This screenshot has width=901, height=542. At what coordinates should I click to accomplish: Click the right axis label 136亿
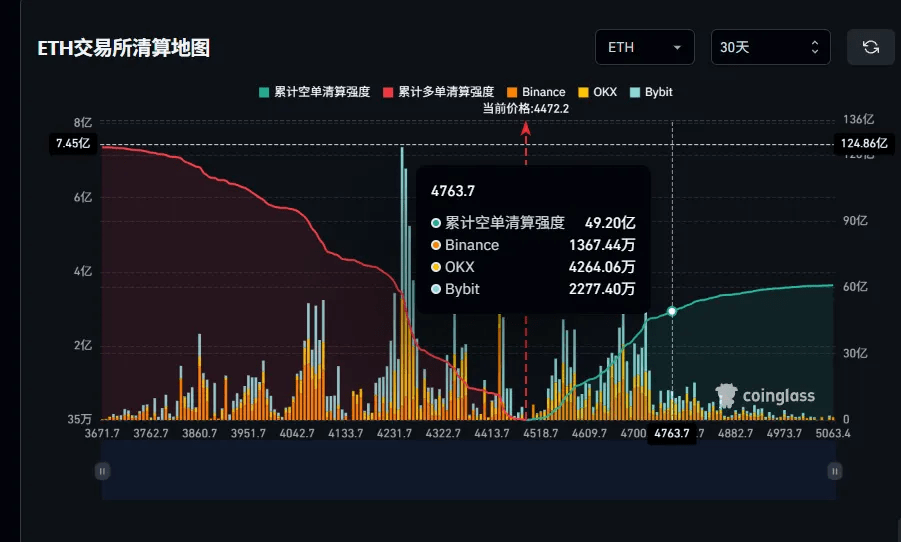coord(858,120)
